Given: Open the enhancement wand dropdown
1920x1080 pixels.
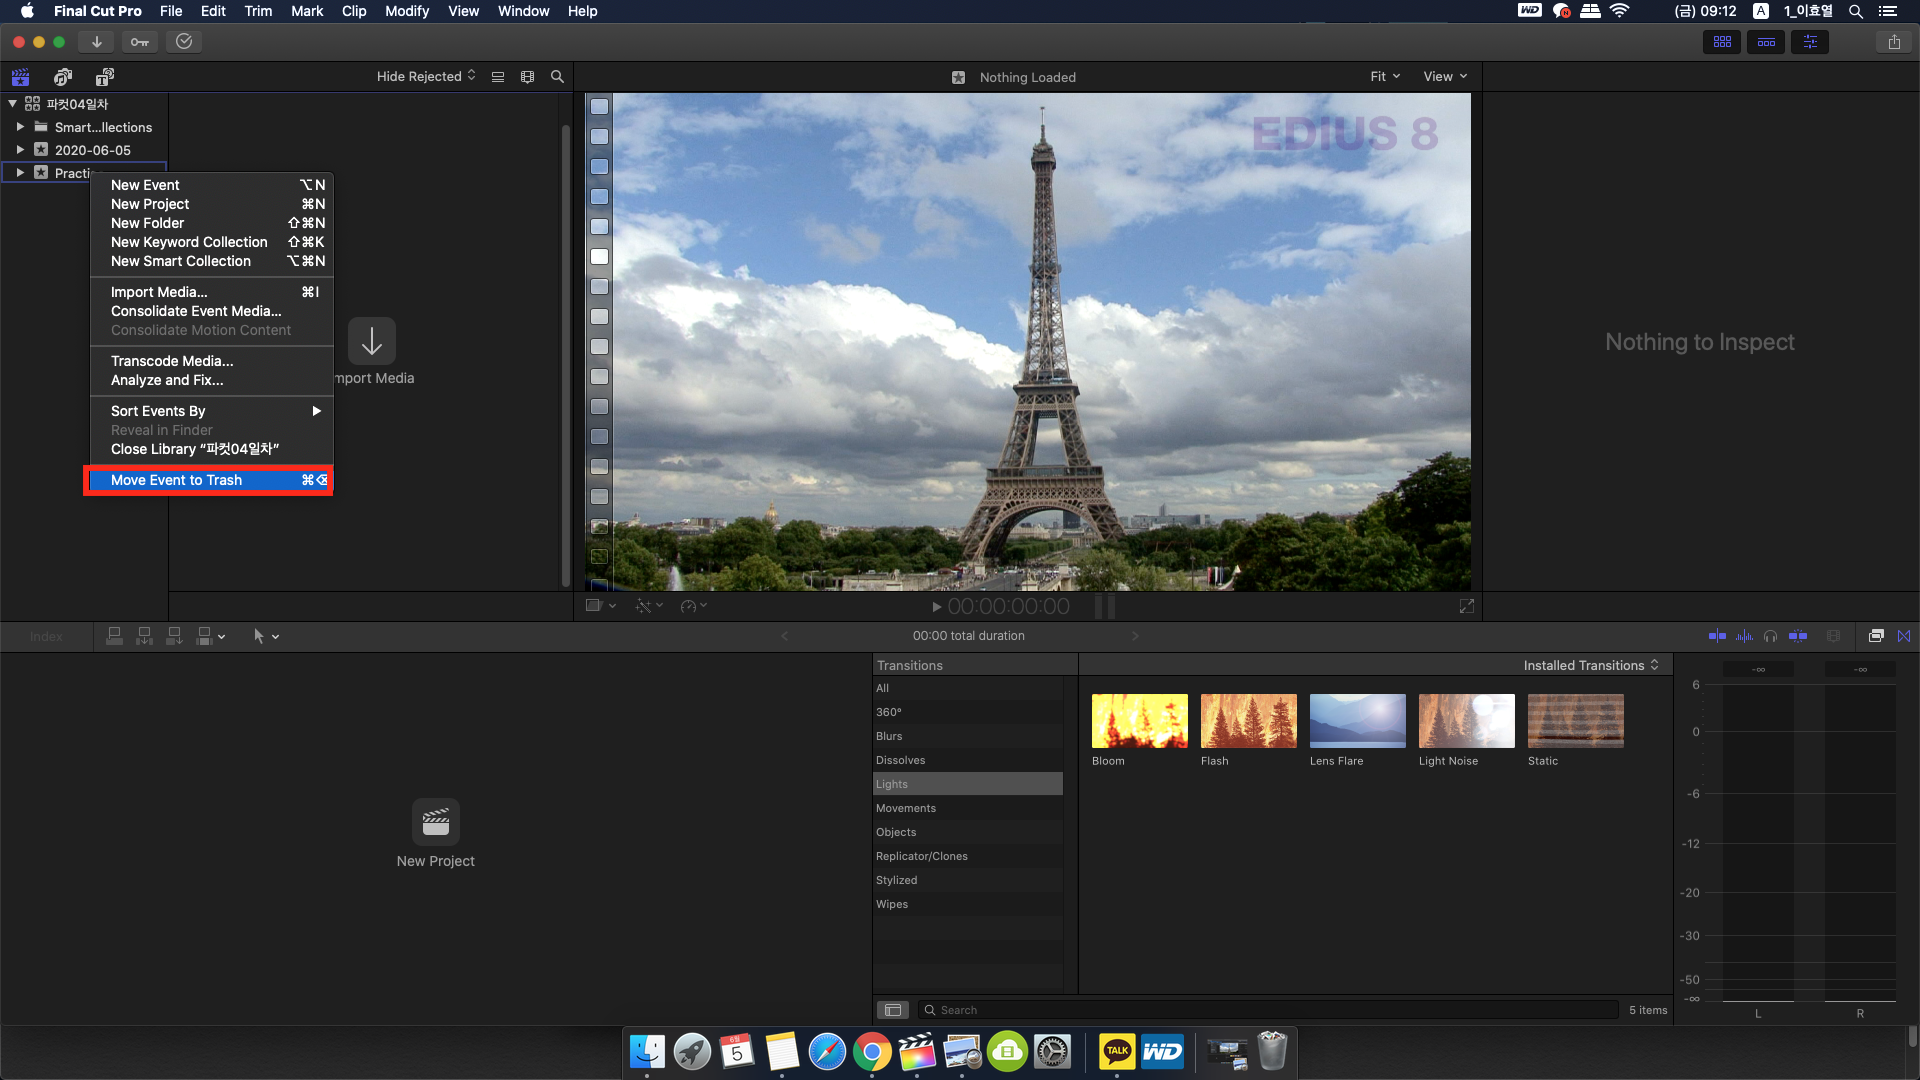Looking at the screenshot, I should tap(649, 606).
